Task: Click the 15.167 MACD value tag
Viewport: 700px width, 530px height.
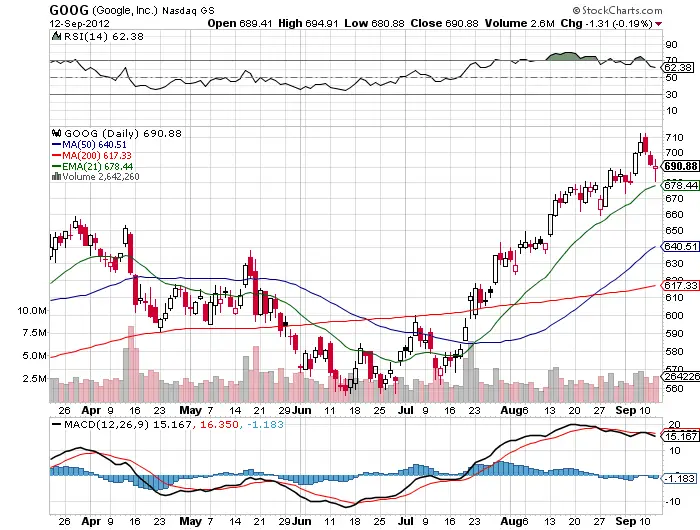Action: pos(680,436)
